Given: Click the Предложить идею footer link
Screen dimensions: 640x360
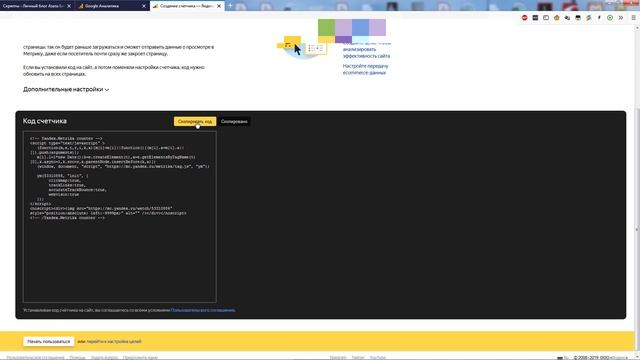Looking at the screenshot, I should 140,358.
